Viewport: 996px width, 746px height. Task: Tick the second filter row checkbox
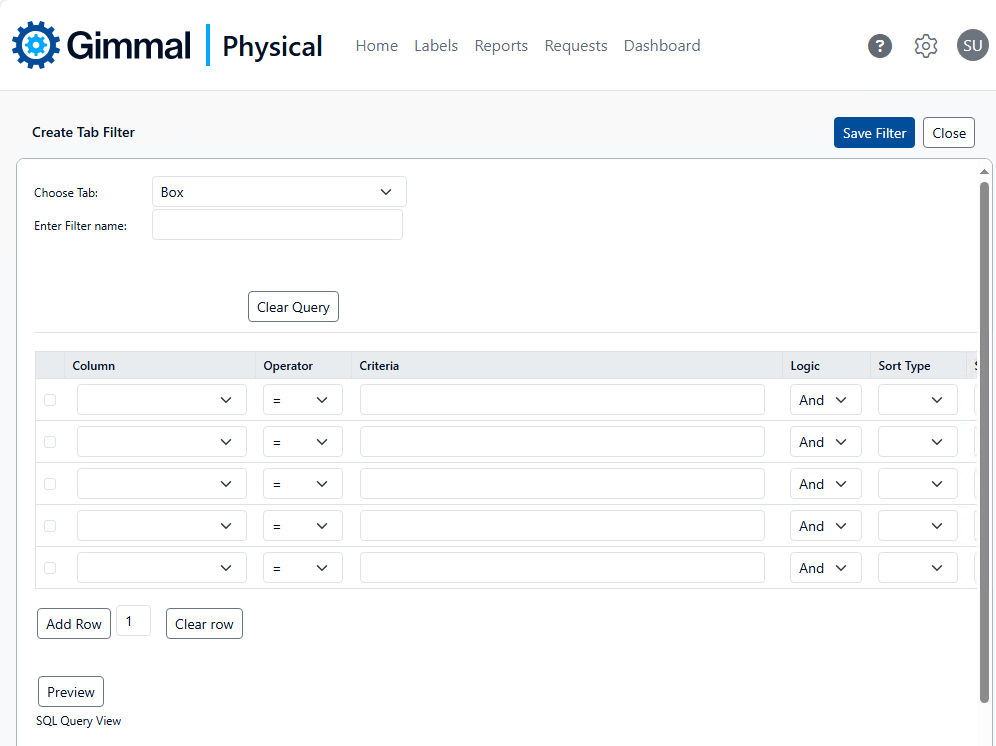pos(50,442)
